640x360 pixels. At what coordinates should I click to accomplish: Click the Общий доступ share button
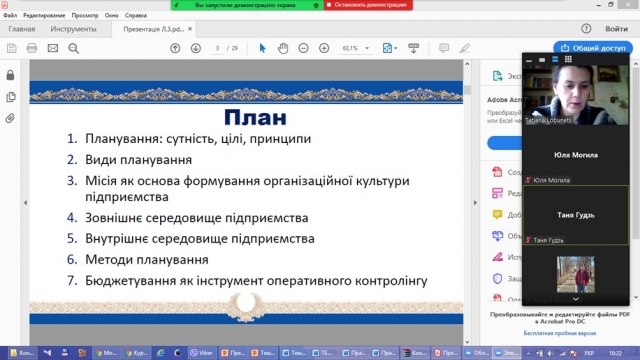coord(593,48)
